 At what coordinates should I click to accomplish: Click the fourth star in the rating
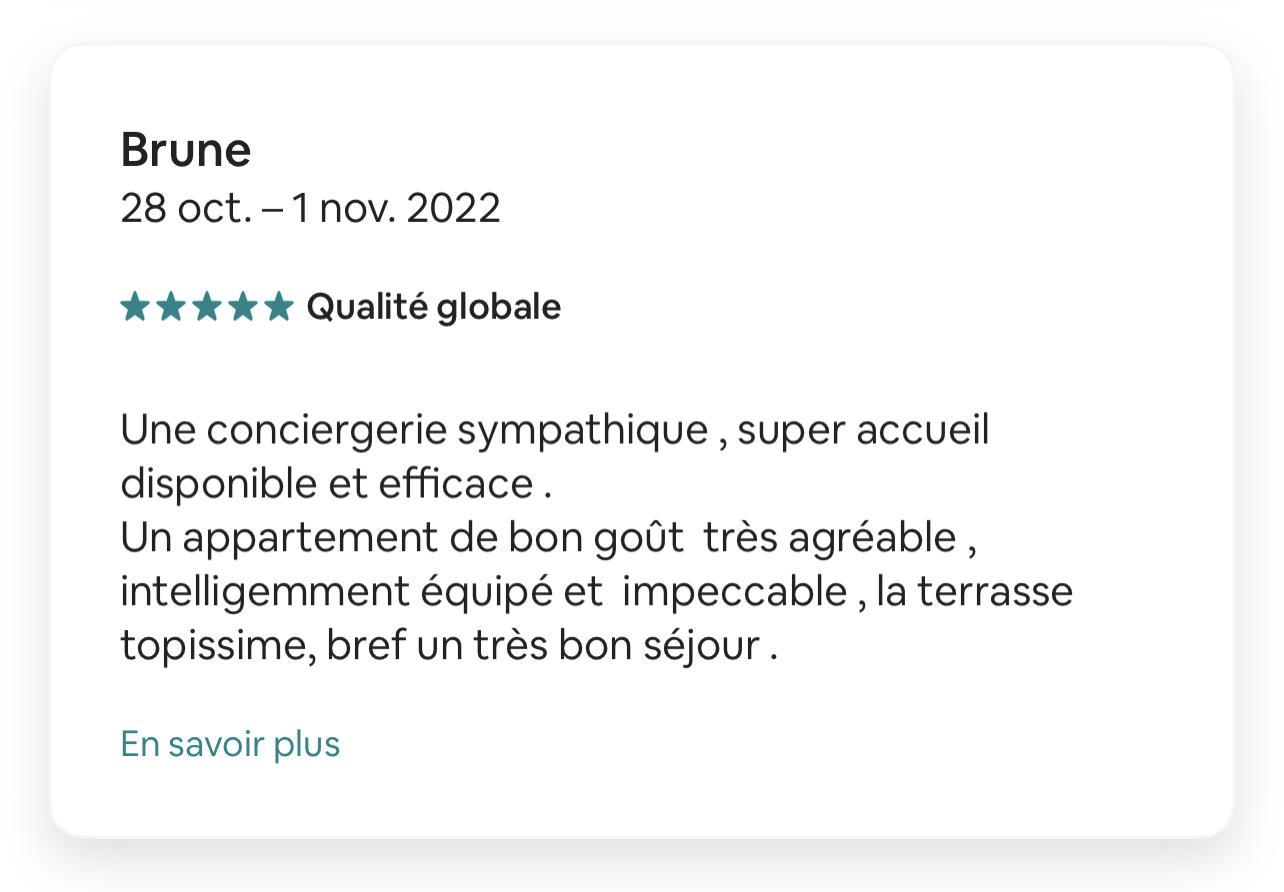coord(243,307)
